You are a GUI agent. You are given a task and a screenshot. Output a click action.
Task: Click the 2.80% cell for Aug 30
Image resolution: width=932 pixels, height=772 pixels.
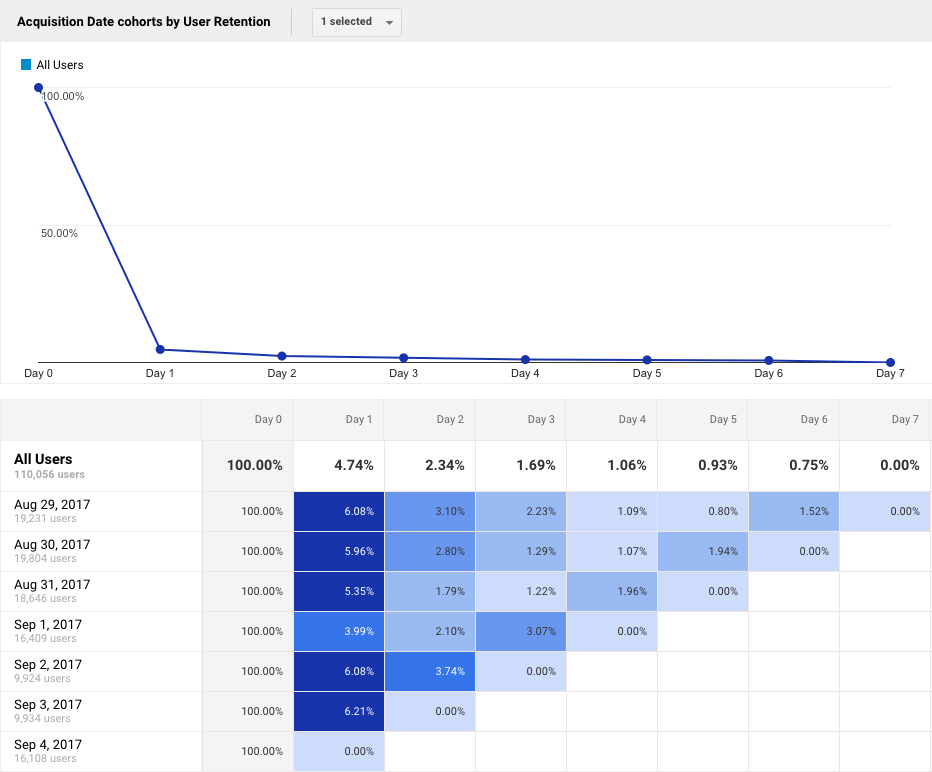click(430, 552)
